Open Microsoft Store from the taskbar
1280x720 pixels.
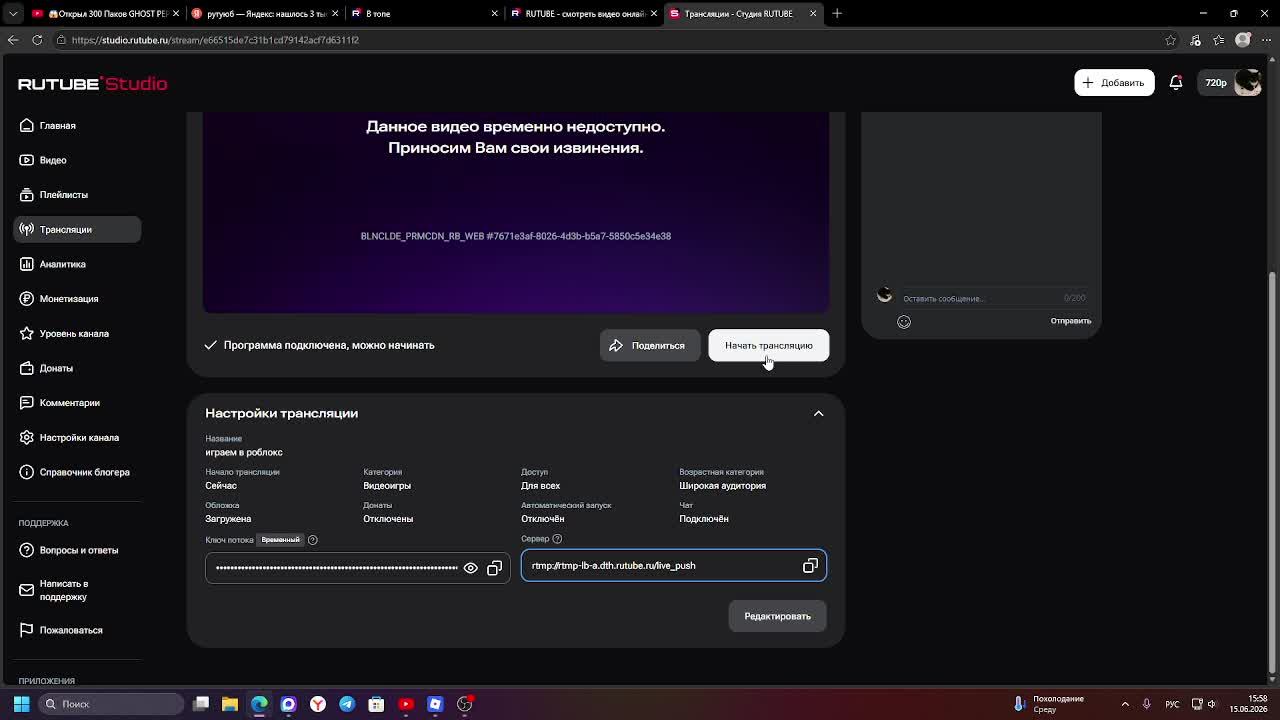376,704
